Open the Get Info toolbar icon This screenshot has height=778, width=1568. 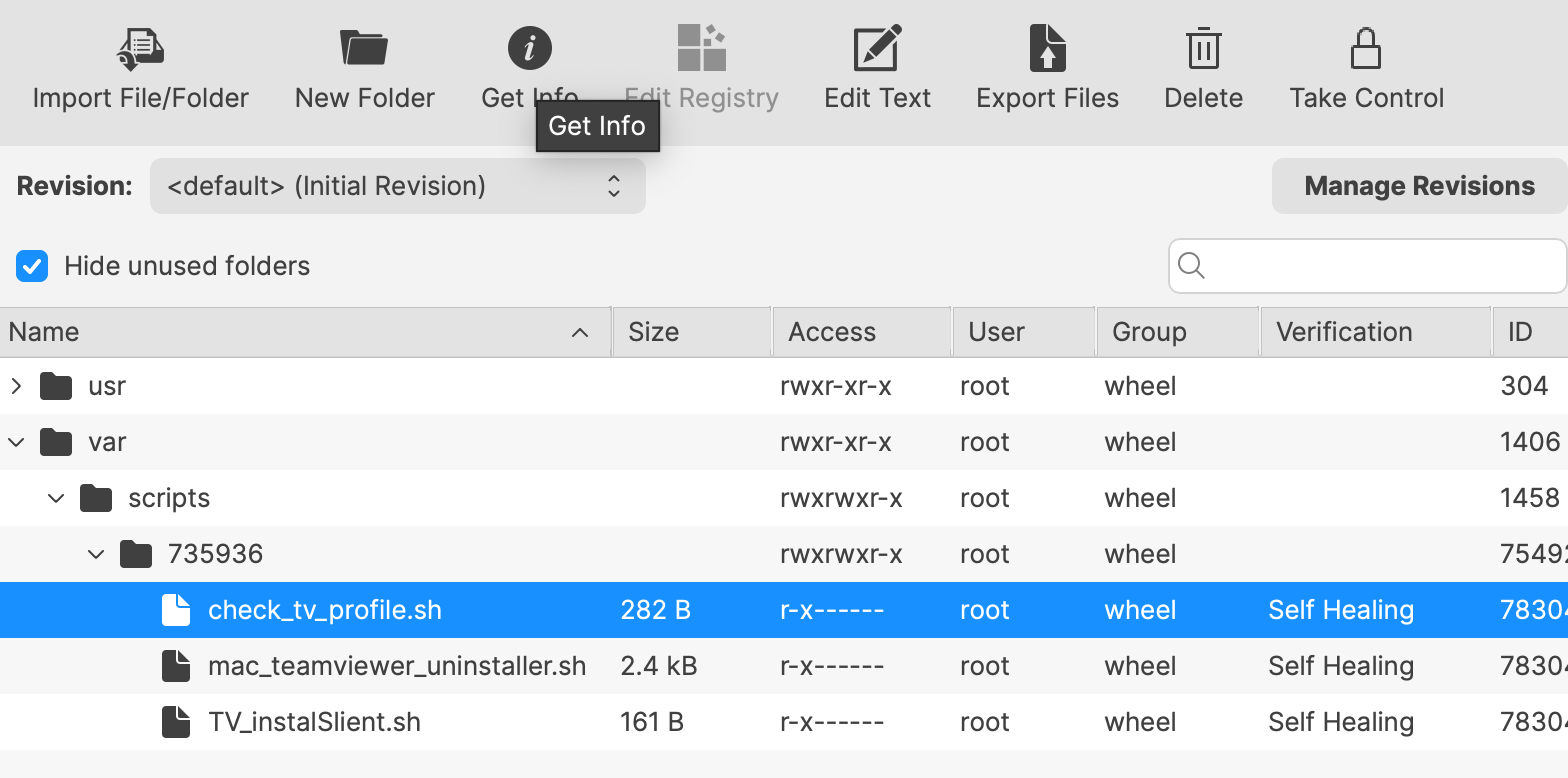(530, 48)
